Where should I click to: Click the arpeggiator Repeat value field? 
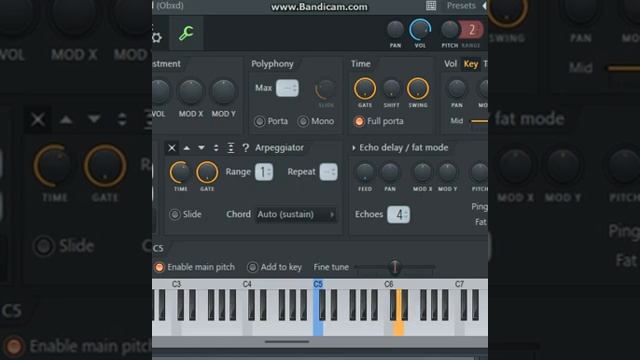click(328, 172)
